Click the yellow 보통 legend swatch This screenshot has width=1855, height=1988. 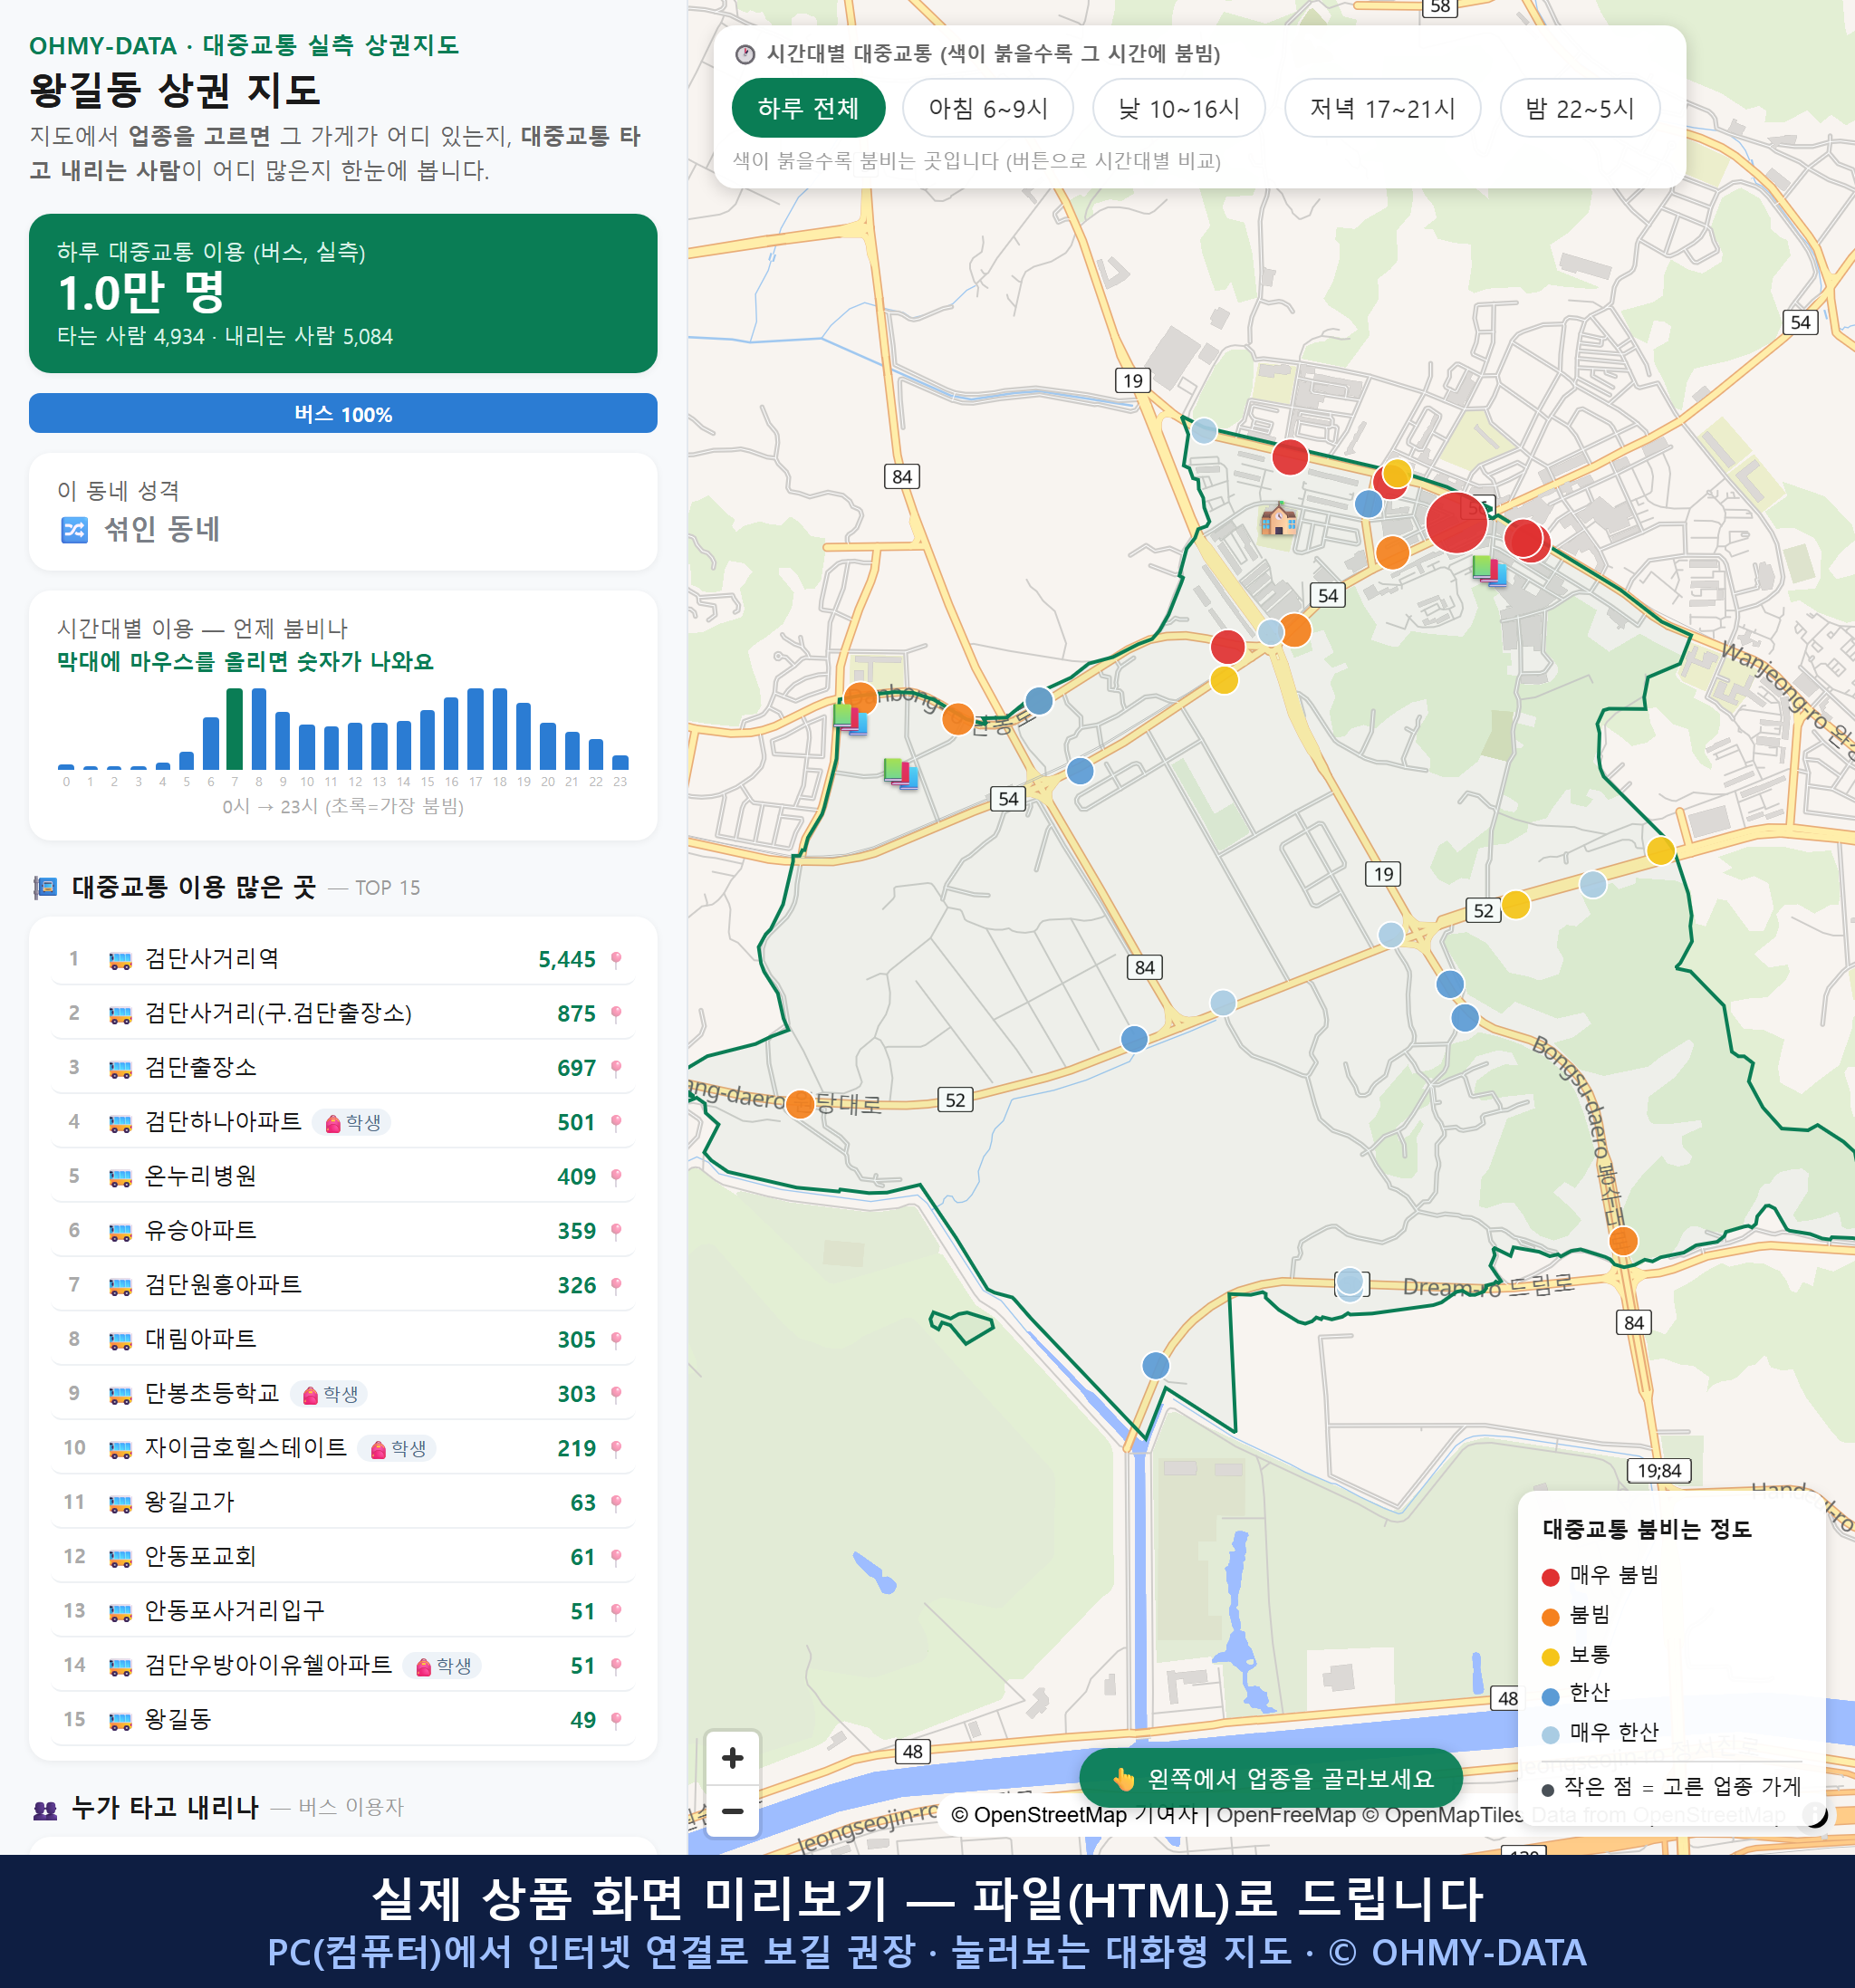click(x=1550, y=1657)
